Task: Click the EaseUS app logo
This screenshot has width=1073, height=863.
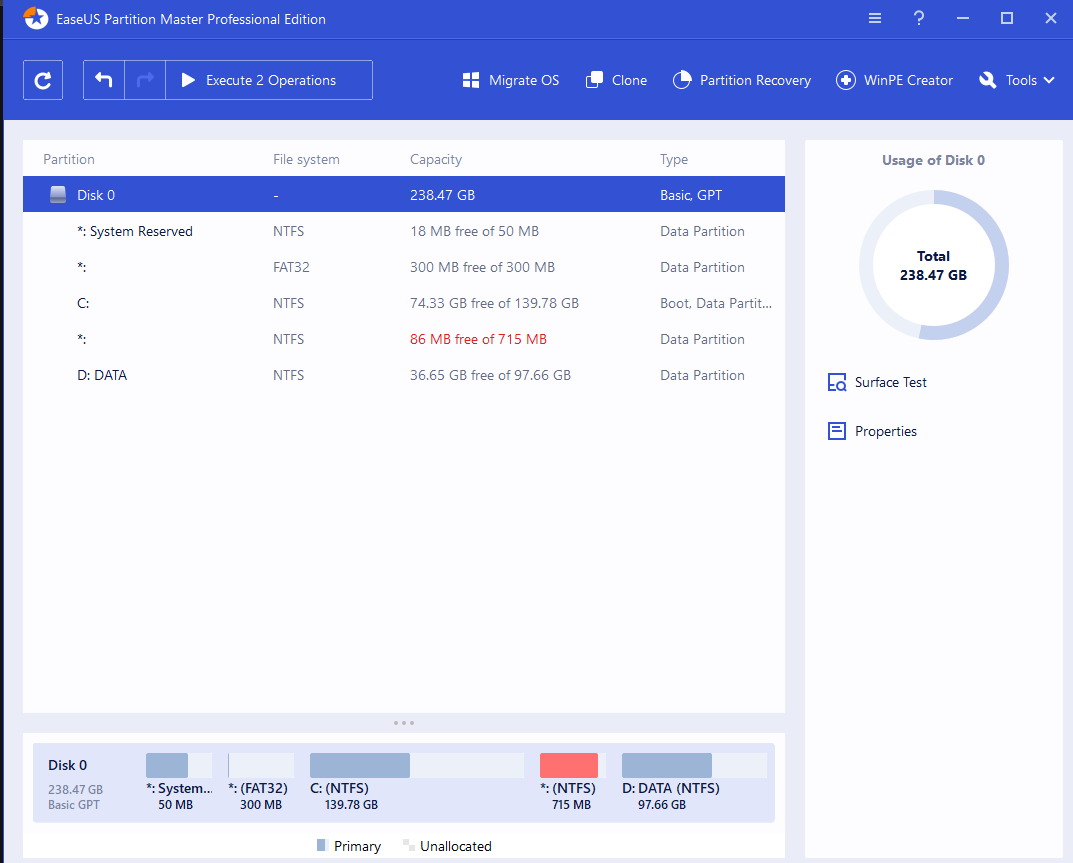Action: tap(36, 18)
